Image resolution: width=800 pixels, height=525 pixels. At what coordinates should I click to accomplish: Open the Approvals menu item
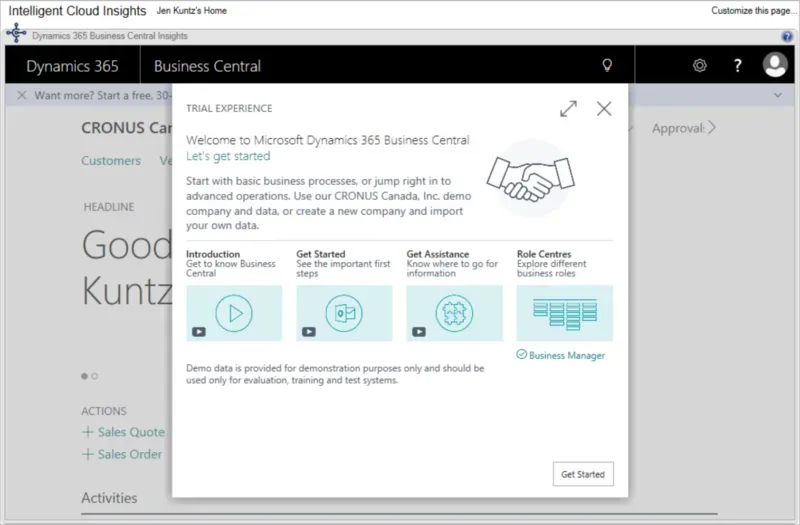pos(678,128)
